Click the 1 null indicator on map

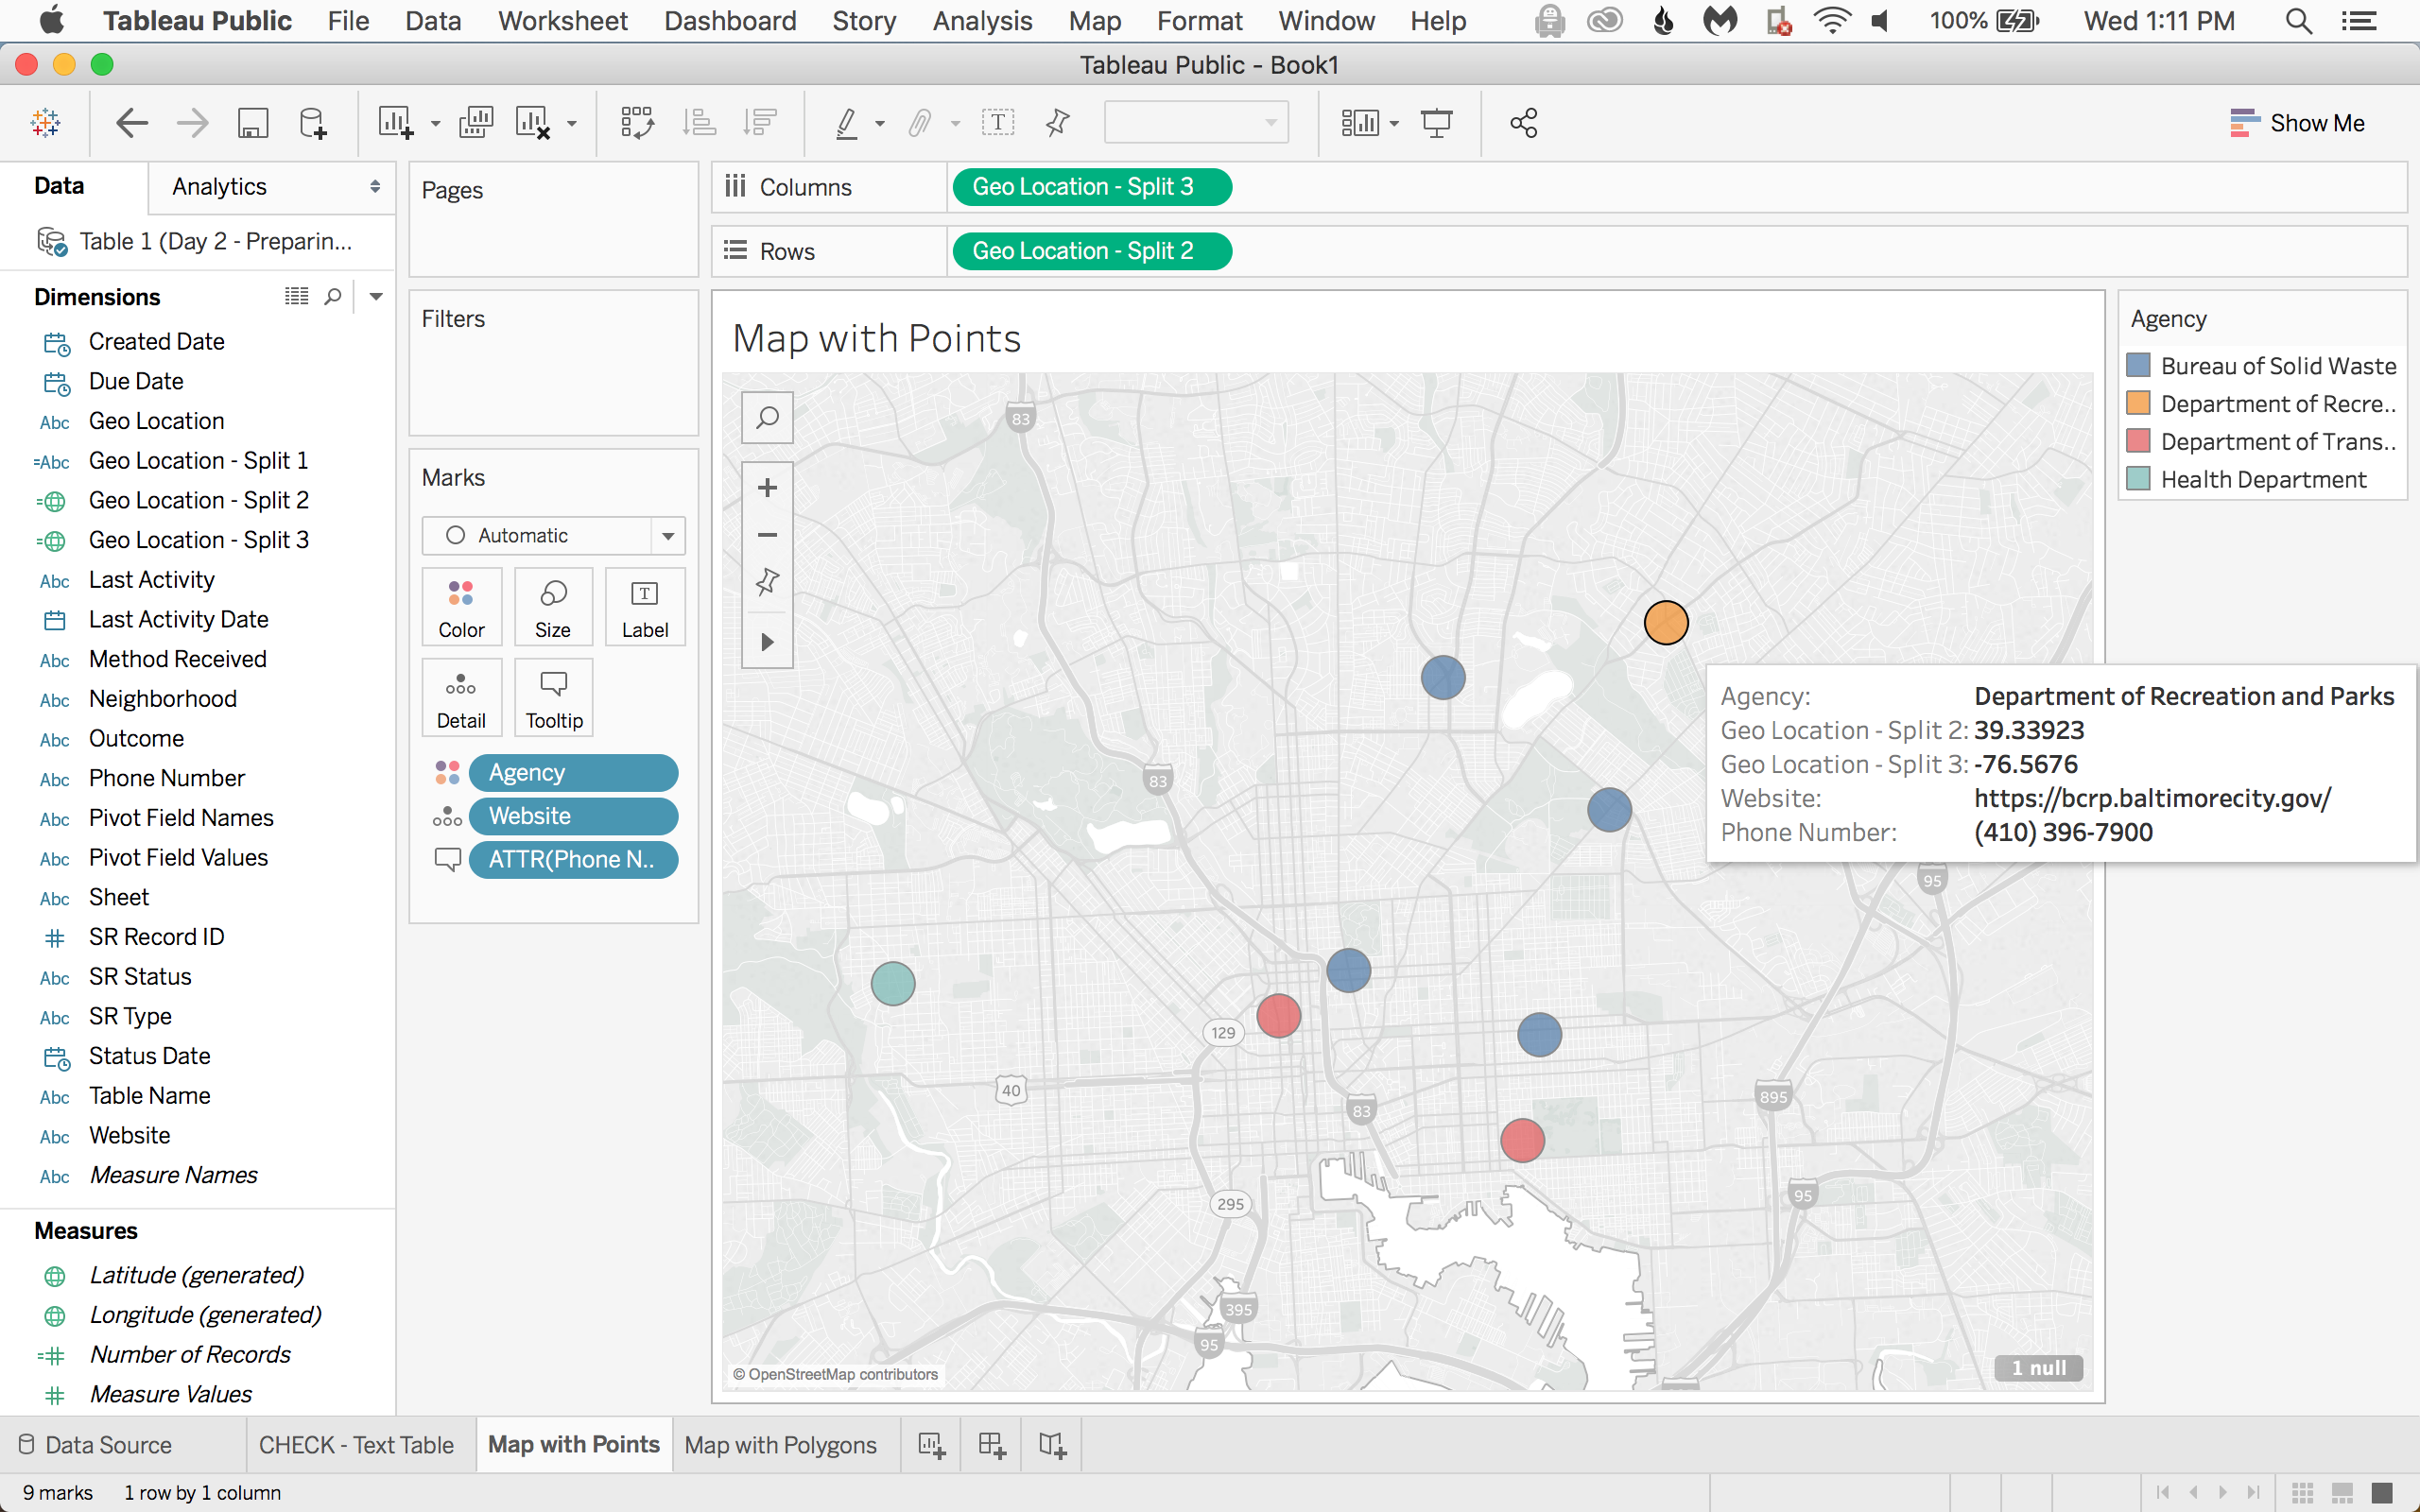tap(2038, 1368)
